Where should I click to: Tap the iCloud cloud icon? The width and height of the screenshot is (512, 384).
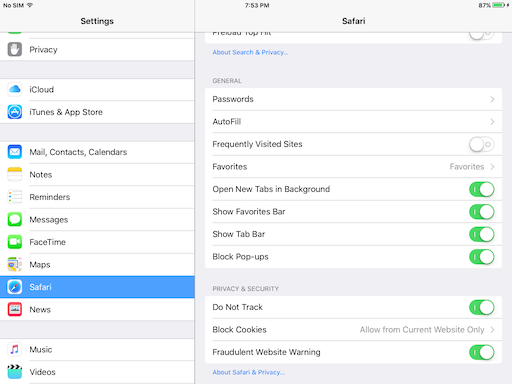click(x=15, y=89)
